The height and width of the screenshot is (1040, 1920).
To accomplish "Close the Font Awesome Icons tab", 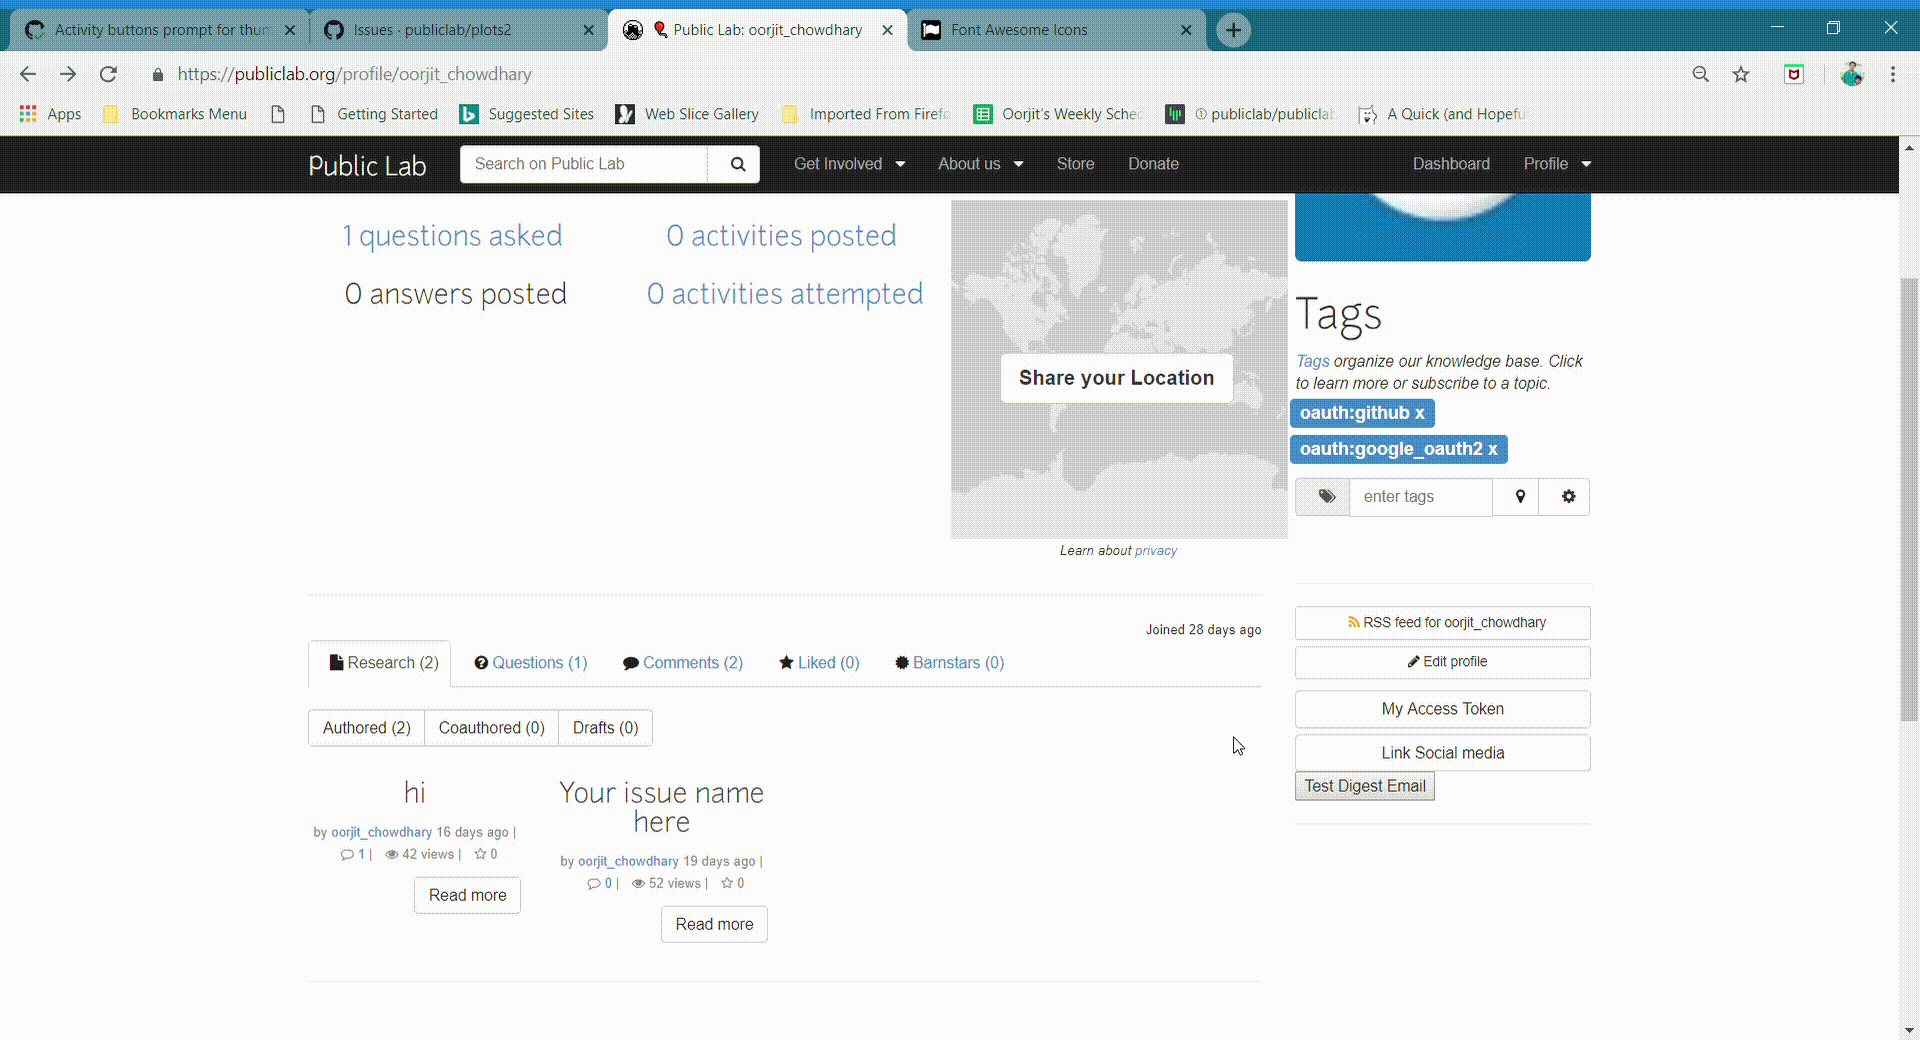I will [1185, 30].
